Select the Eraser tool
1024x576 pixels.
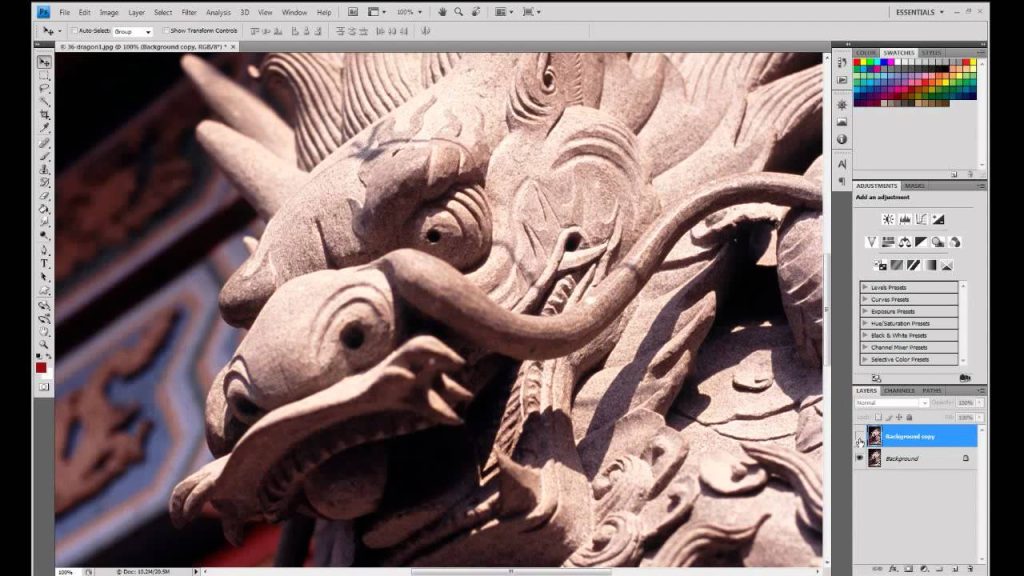pos(44,196)
